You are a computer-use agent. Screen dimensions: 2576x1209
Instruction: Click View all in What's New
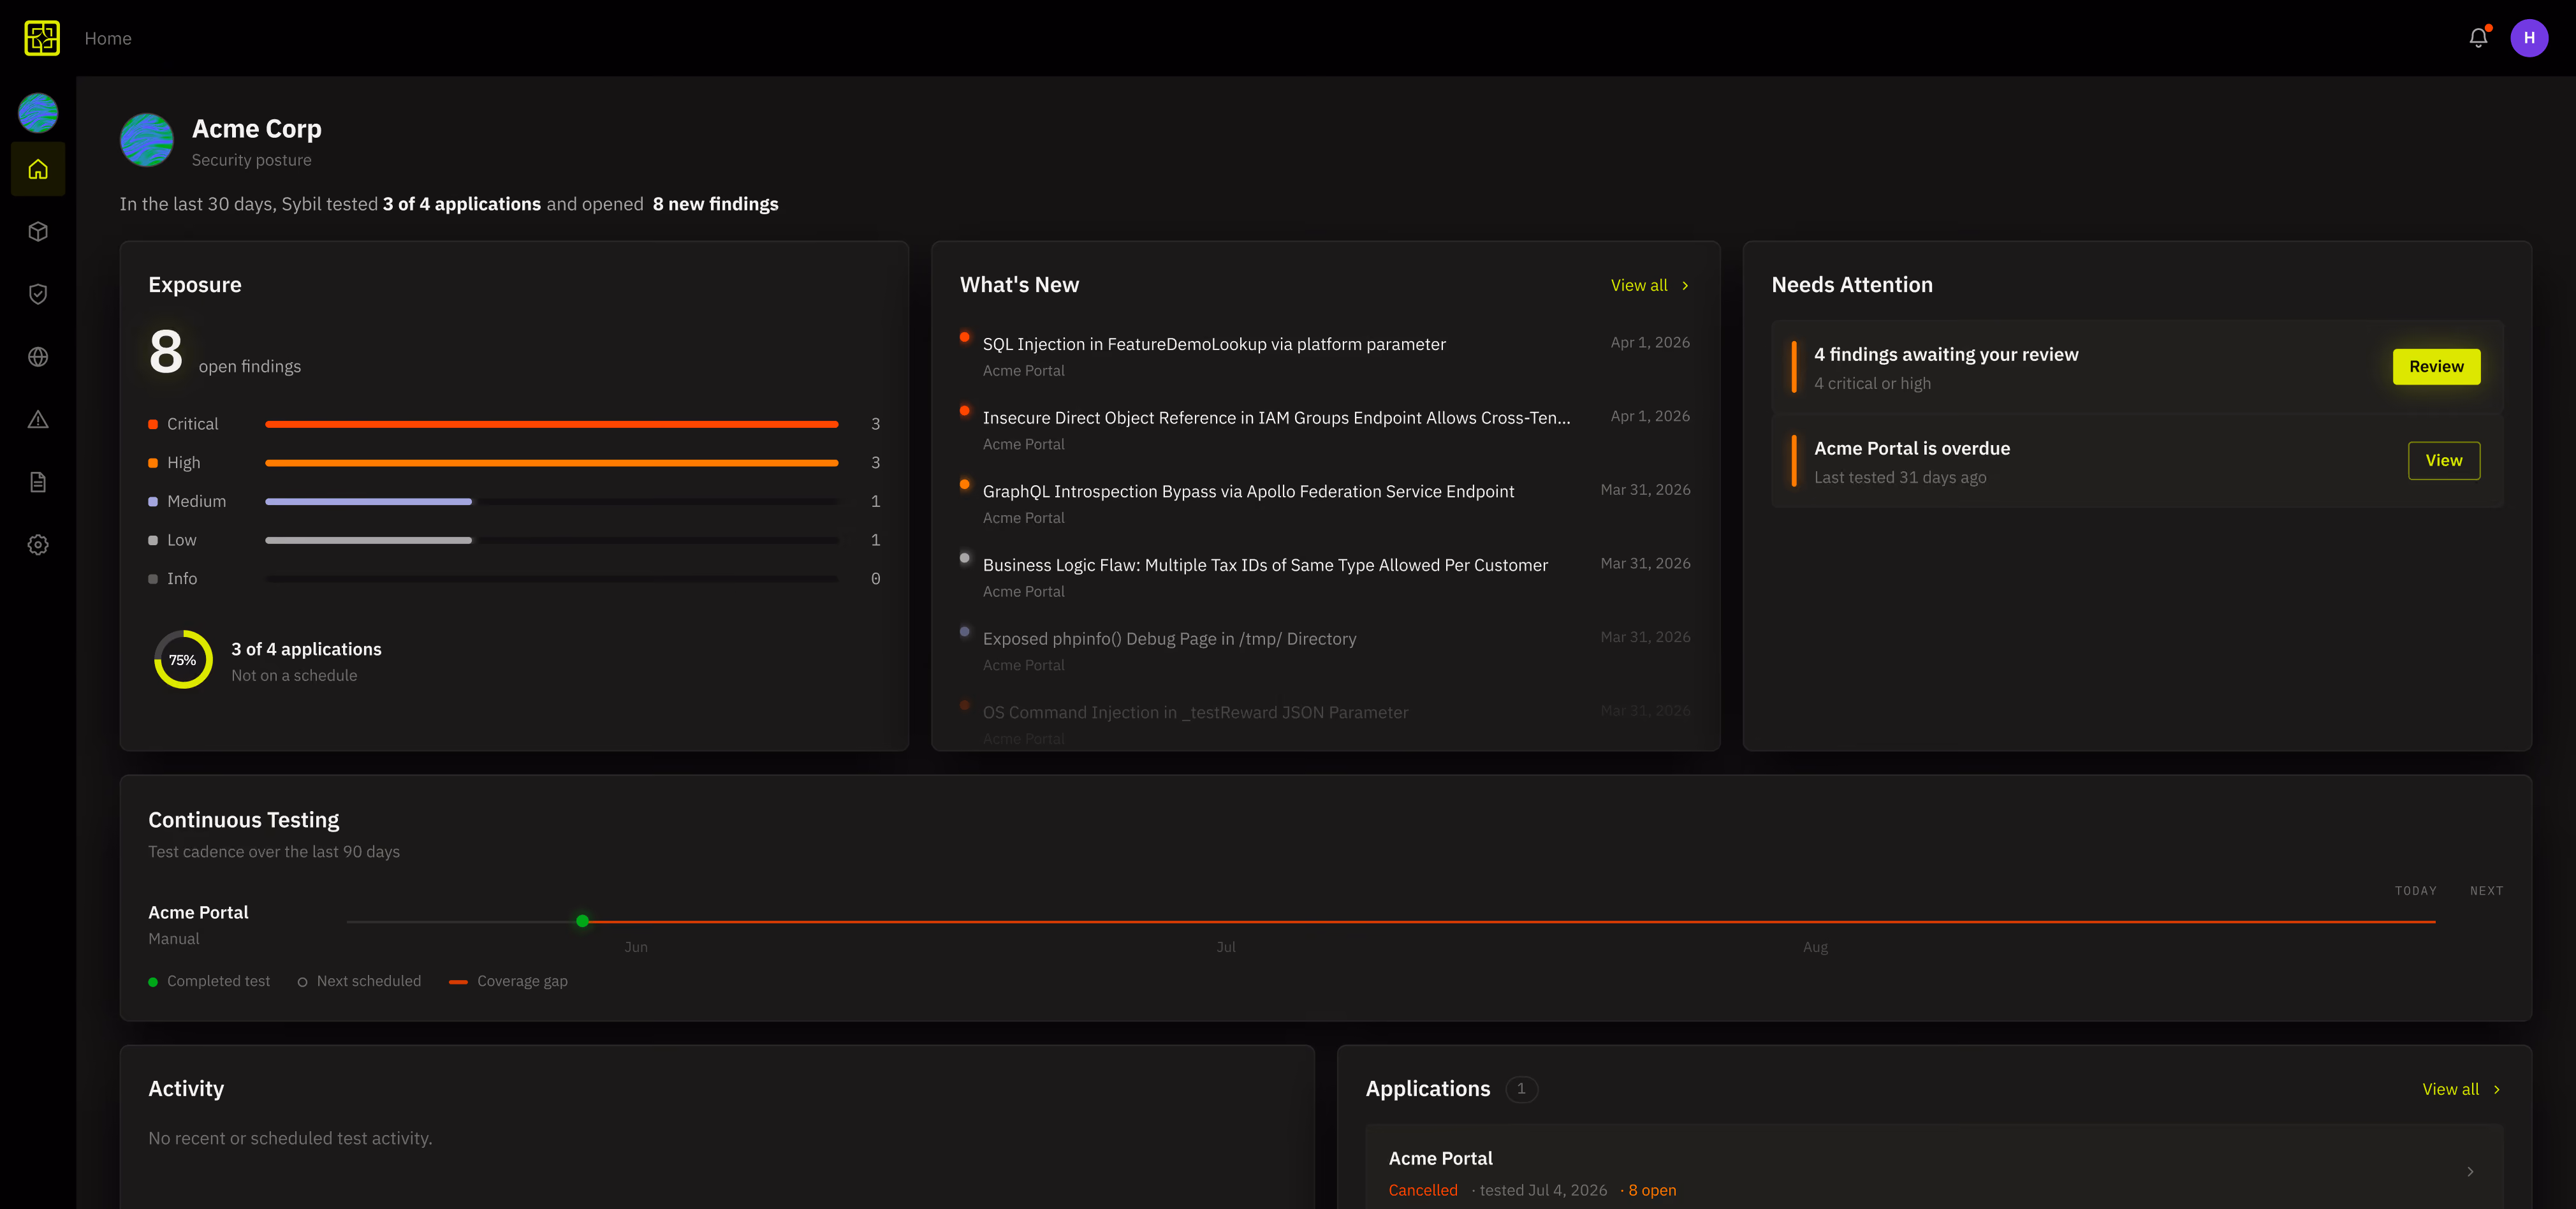tap(1639, 286)
